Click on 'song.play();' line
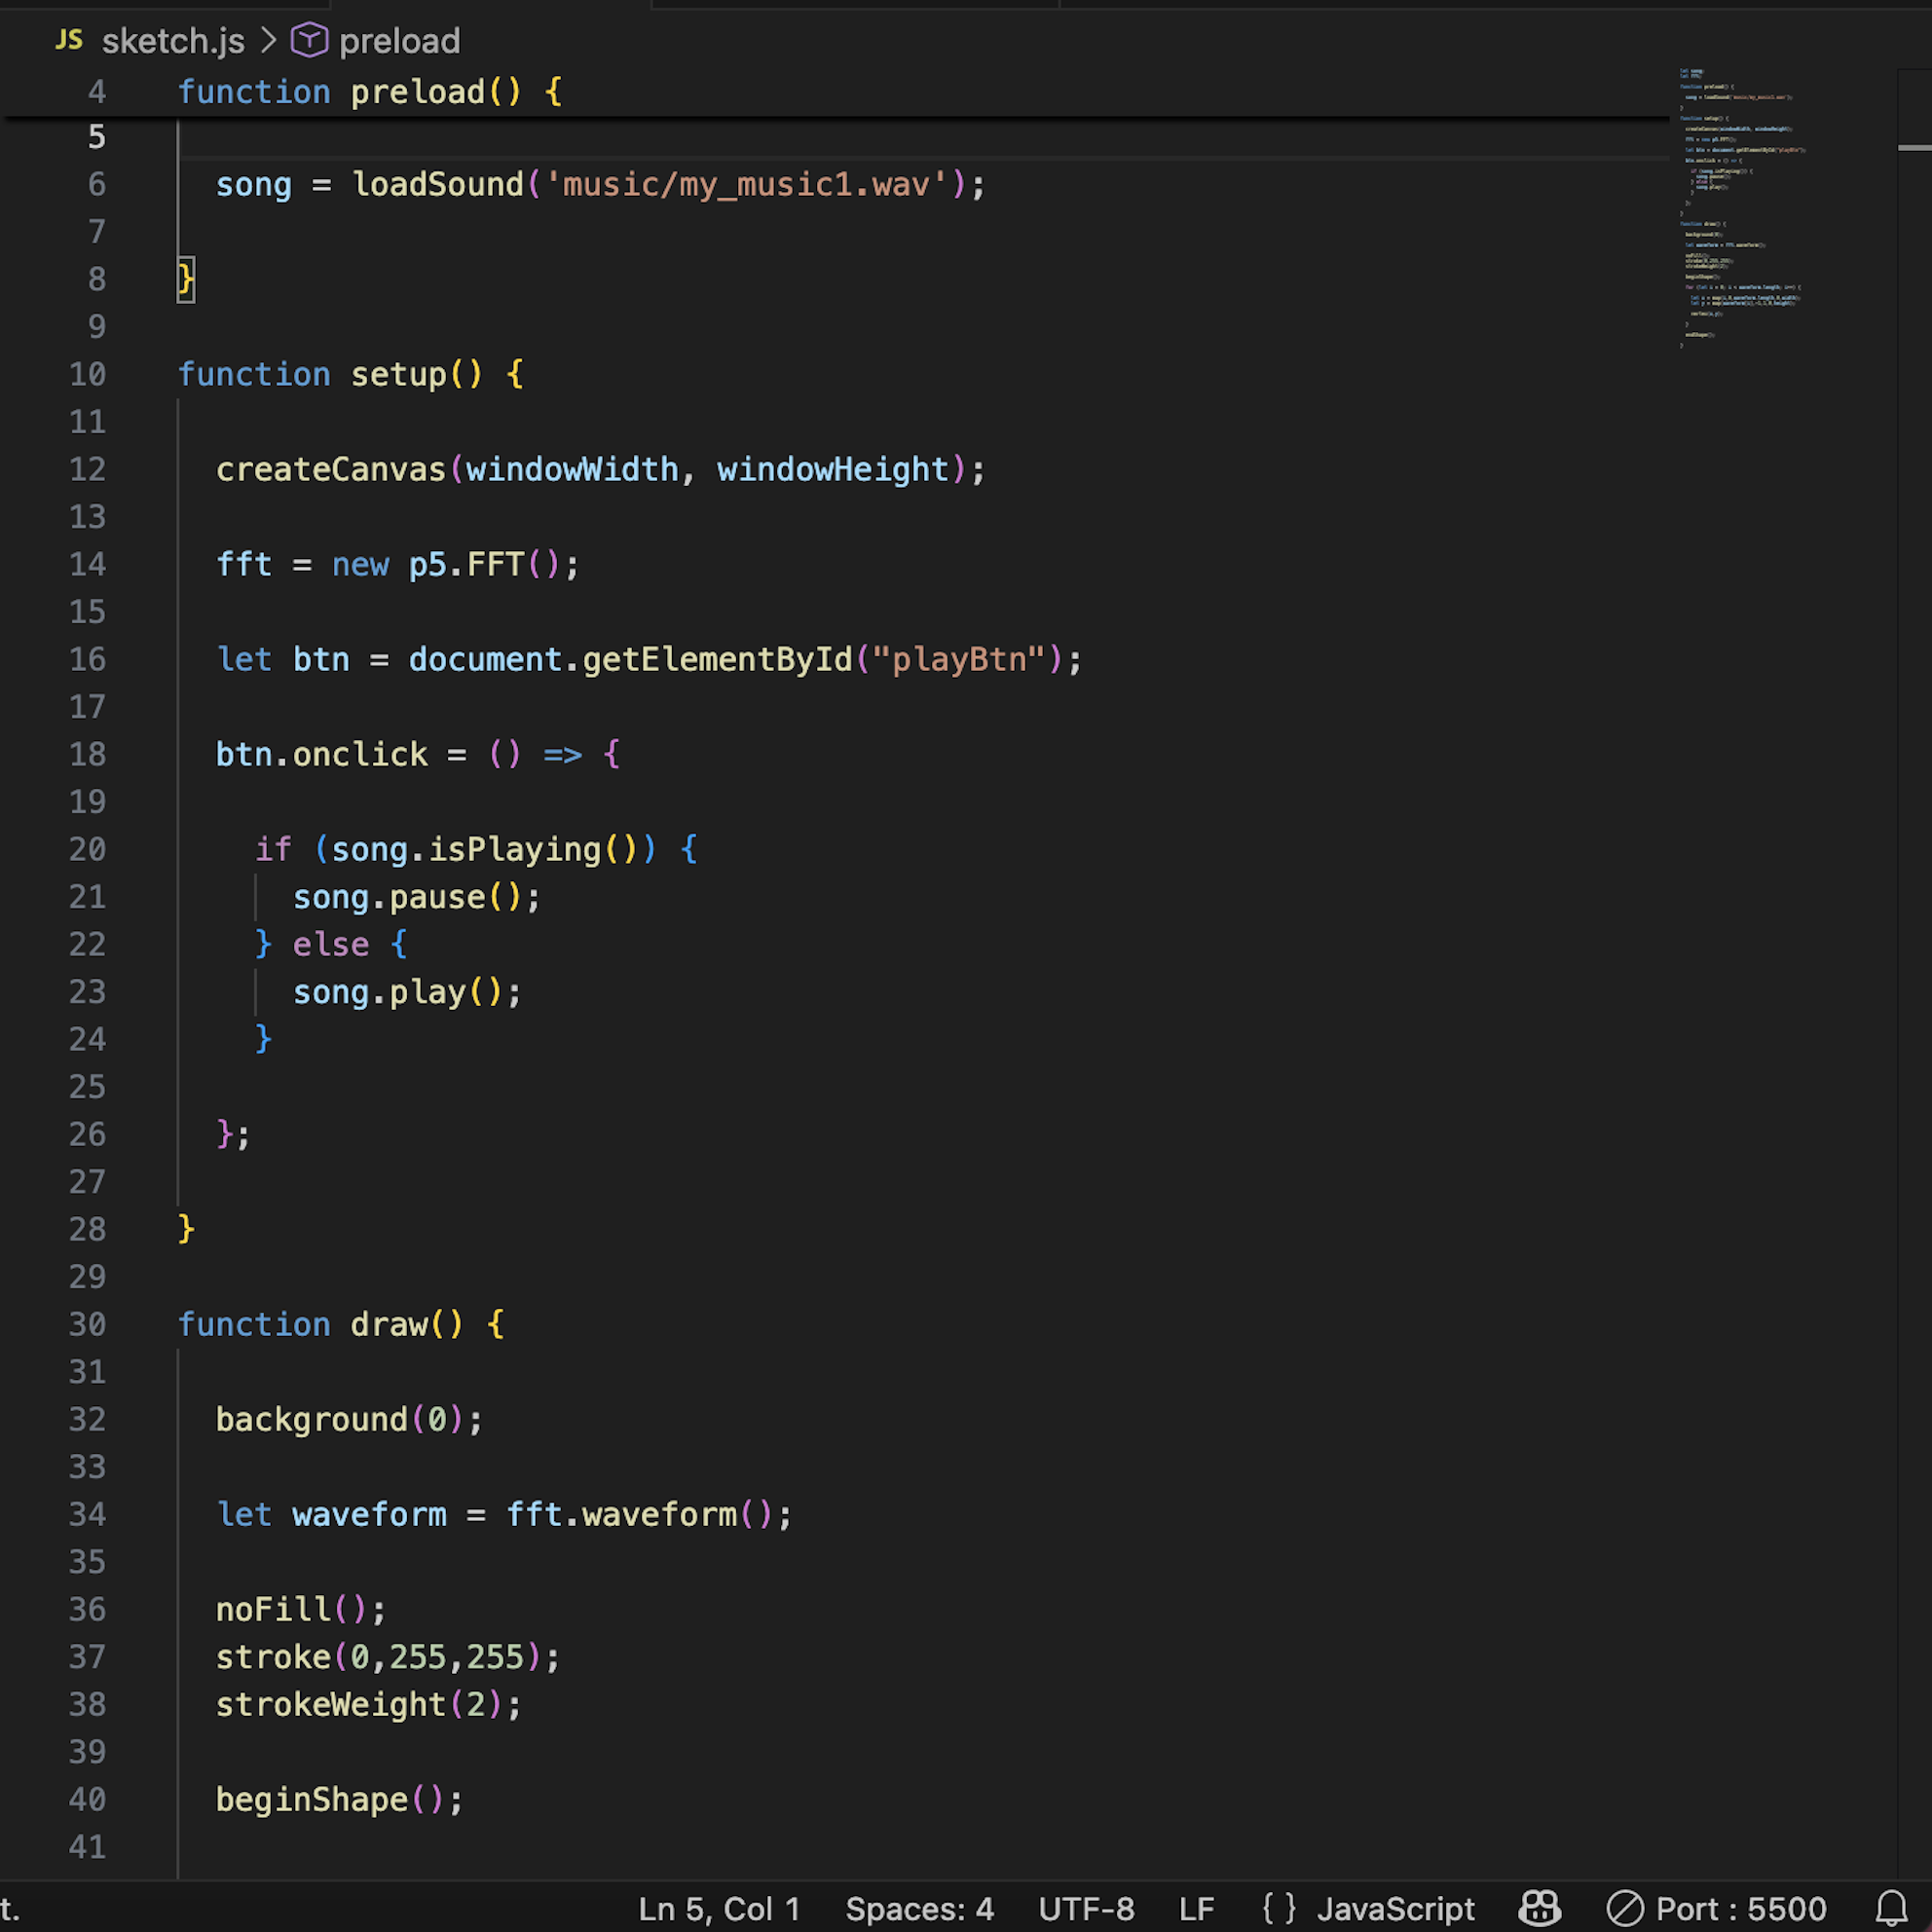This screenshot has width=1932, height=1932. pyautogui.click(x=407, y=992)
